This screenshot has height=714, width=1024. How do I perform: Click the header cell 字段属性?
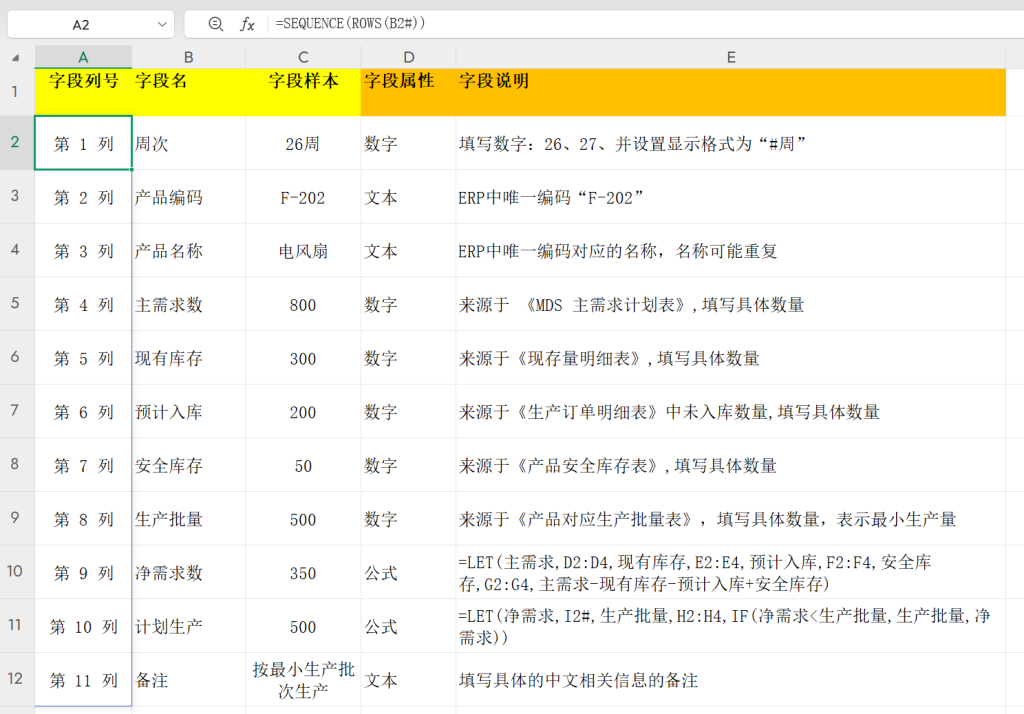408,91
